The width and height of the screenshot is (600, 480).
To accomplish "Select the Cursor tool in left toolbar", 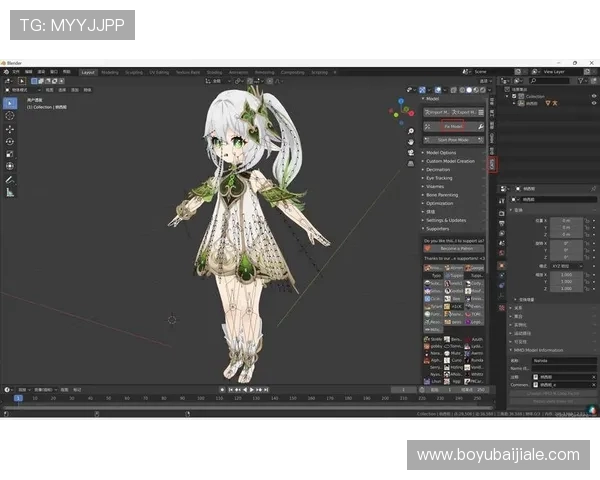I will pyautogui.click(x=10, y=116).
